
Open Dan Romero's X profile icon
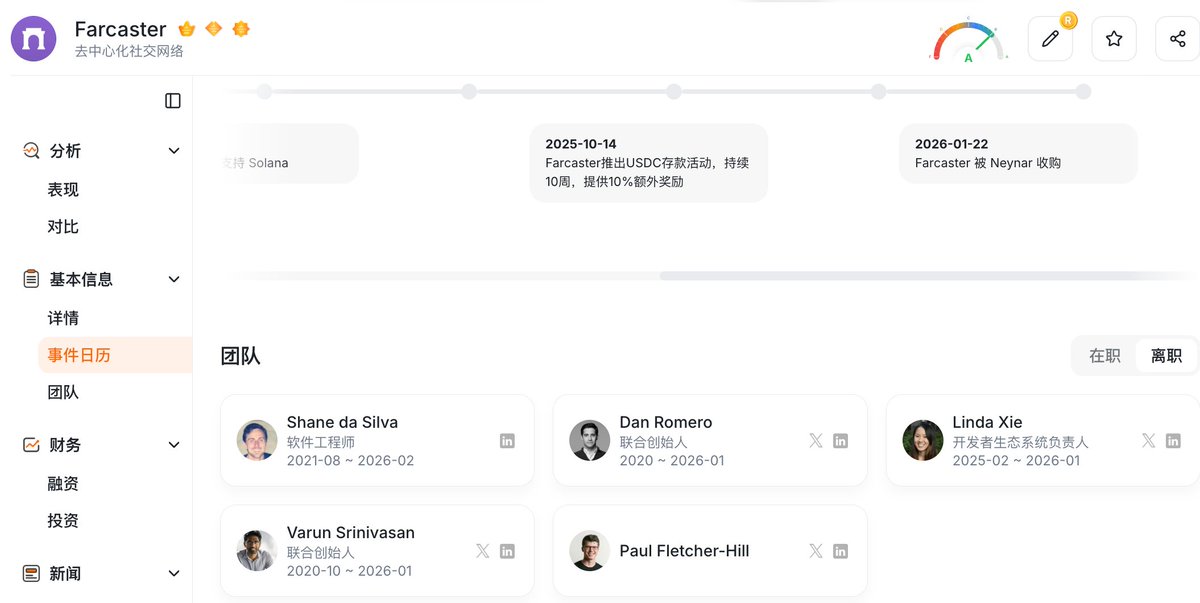[x=816, y=441]
